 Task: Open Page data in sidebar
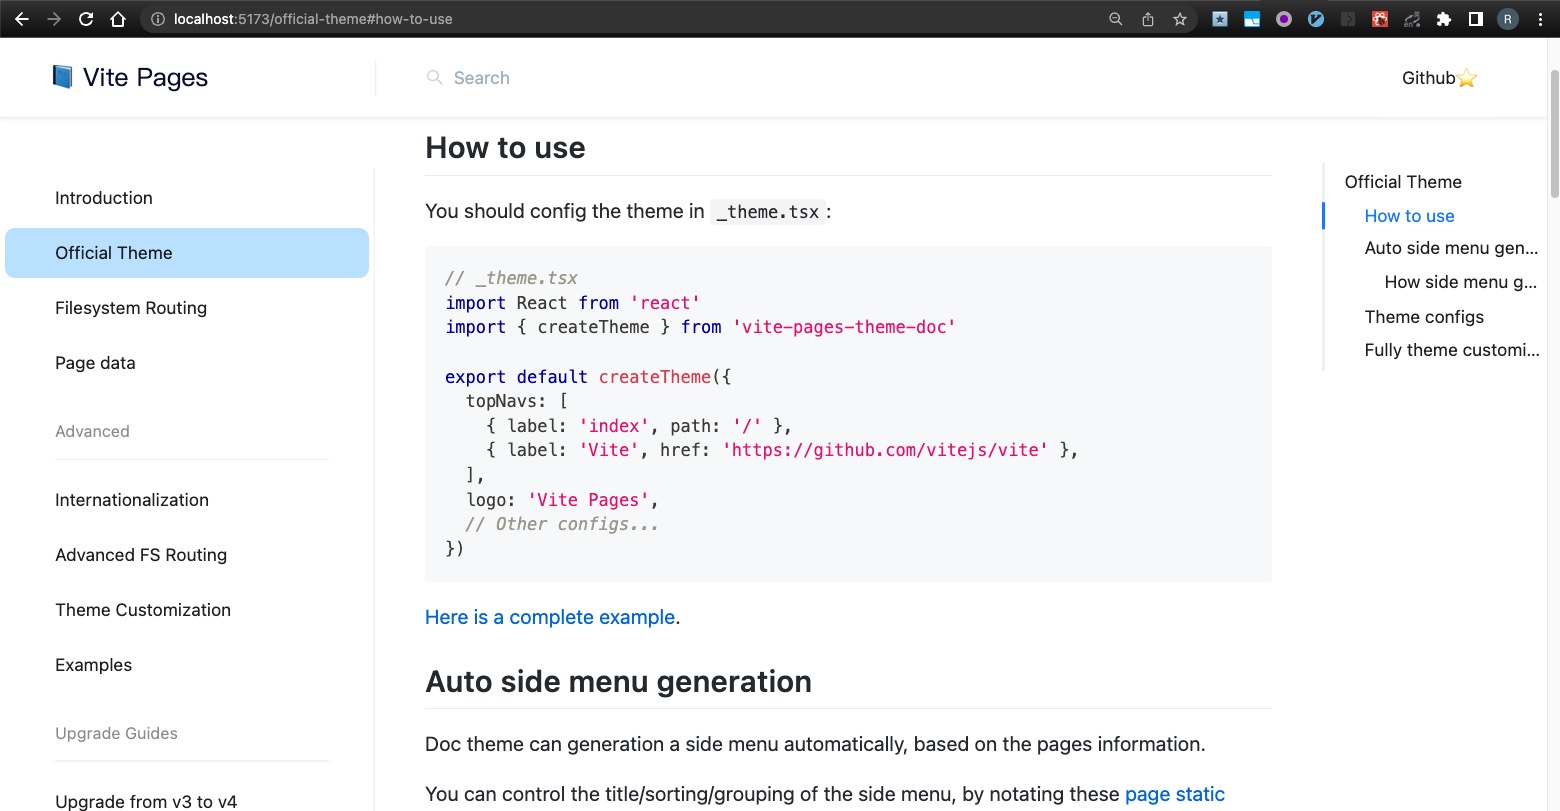[95, 363]
